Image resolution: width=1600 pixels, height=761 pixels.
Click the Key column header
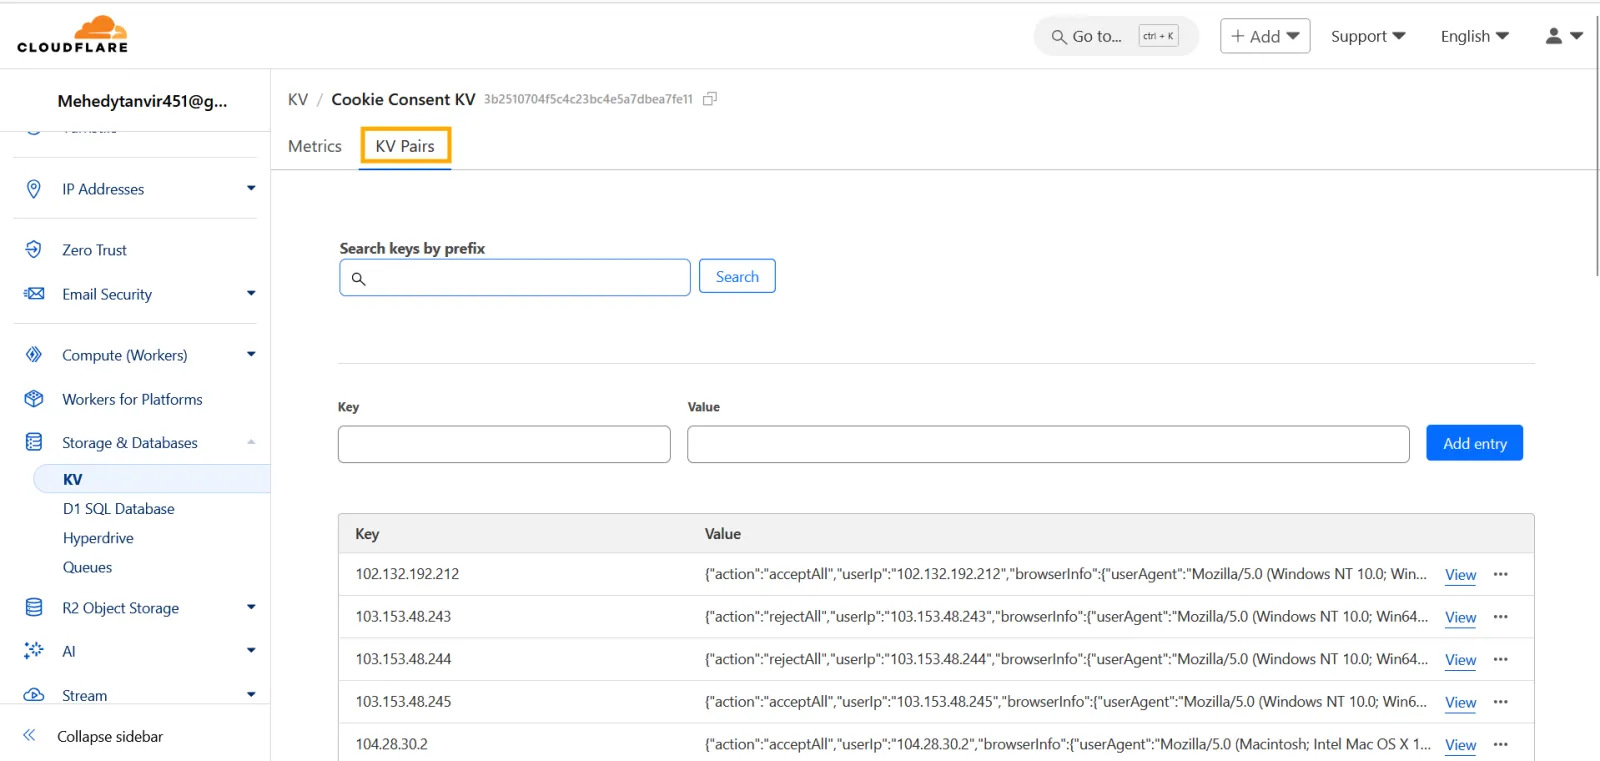(367, 534)
